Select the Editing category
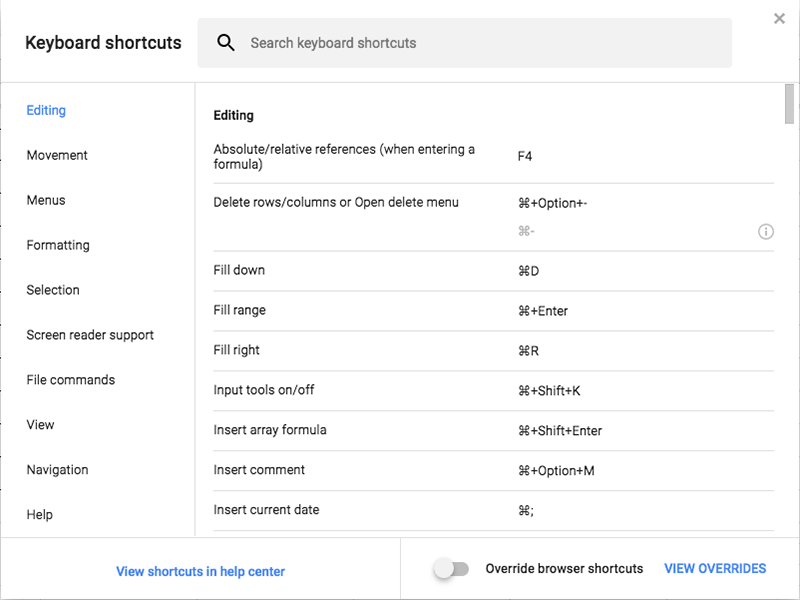 pos(46,110)
